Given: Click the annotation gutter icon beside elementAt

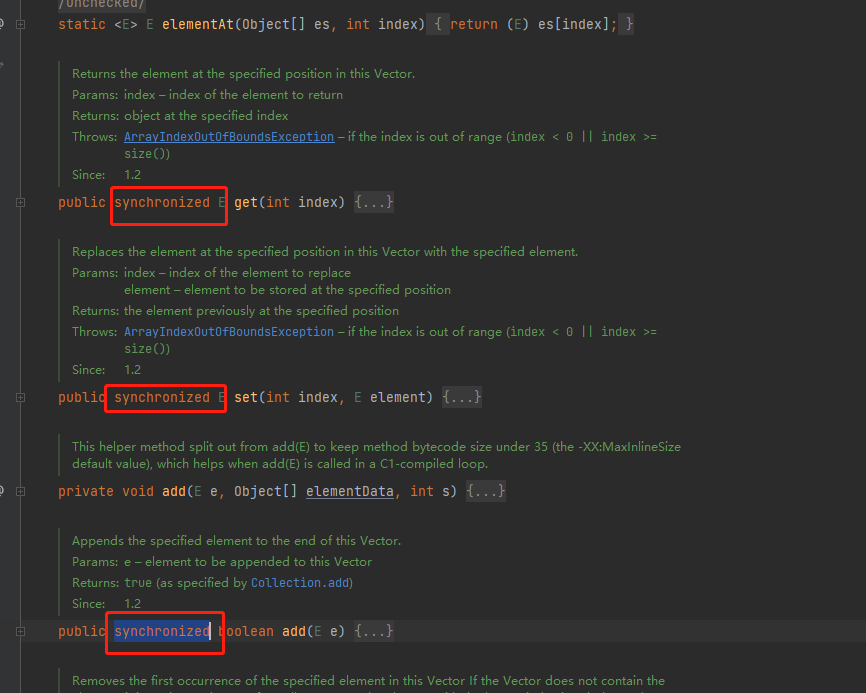Looking at the screenshot, I should [2, 23].
